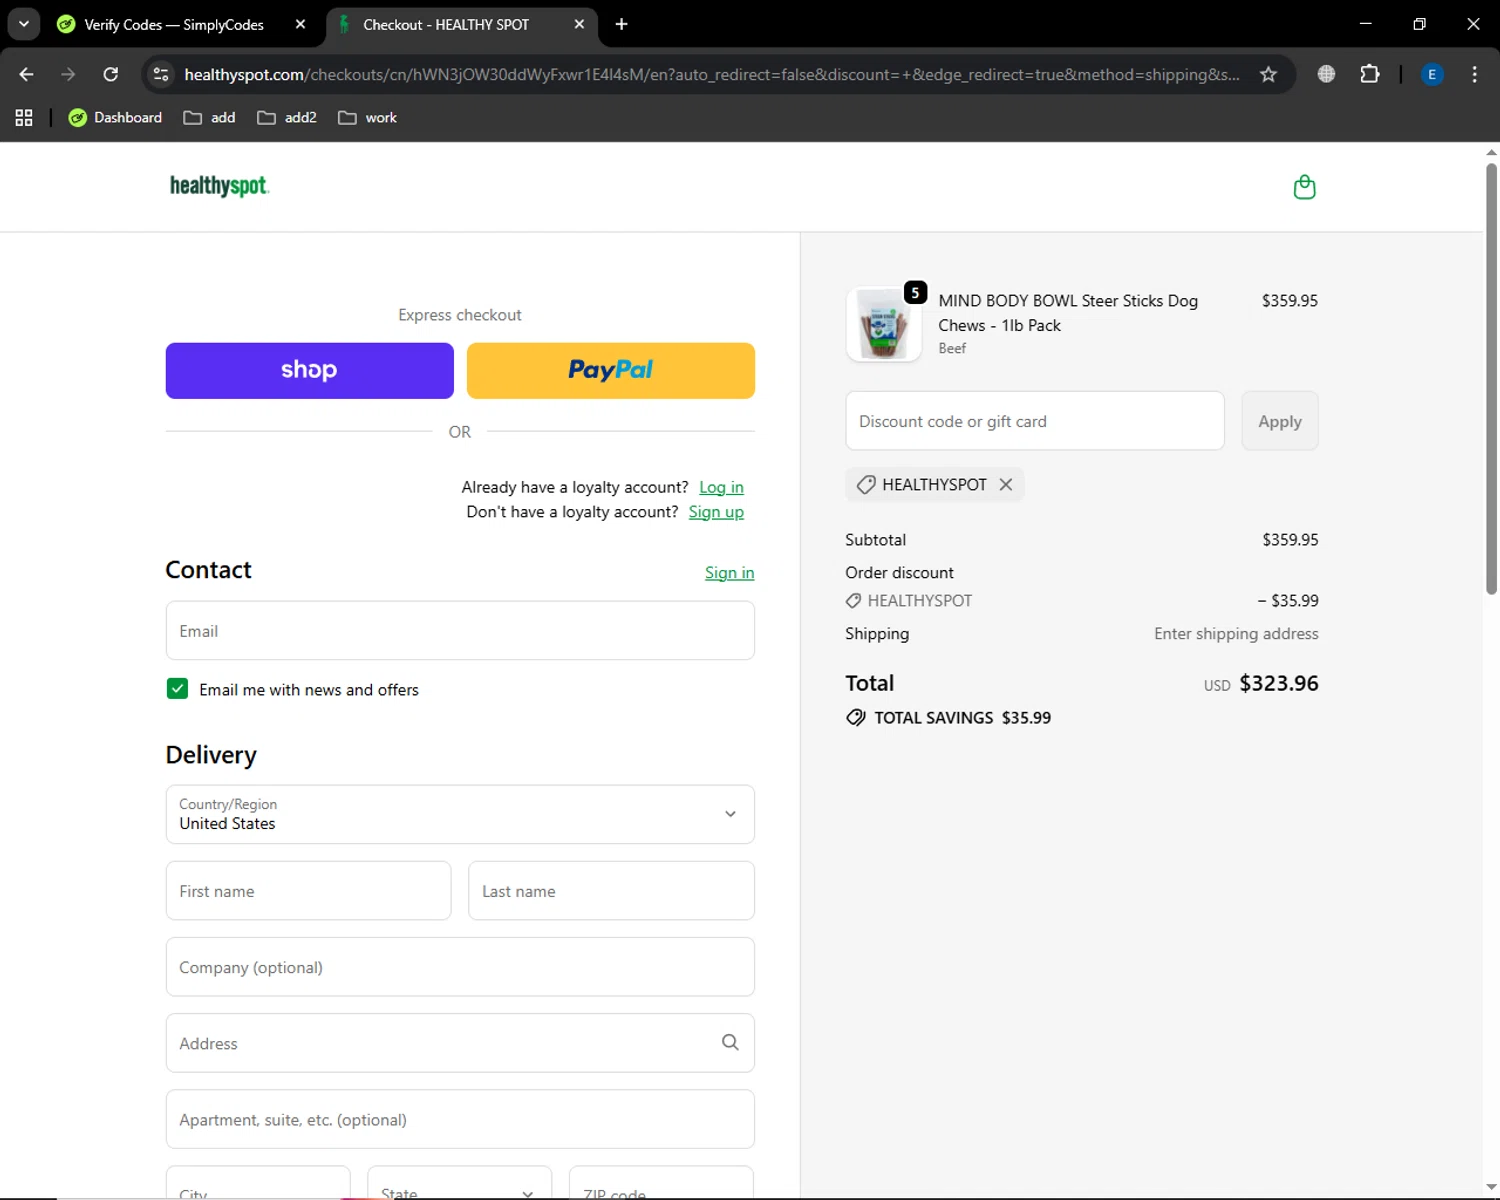Open the tab search dropdown arrow
The height and width of the screenshot is (1200, 1500).
(23, 24)
